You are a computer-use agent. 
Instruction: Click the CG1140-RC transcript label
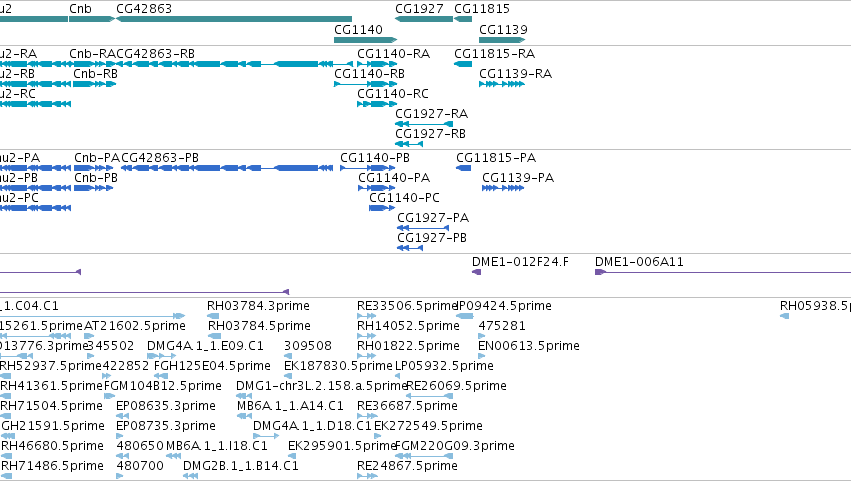pos(393,94)
